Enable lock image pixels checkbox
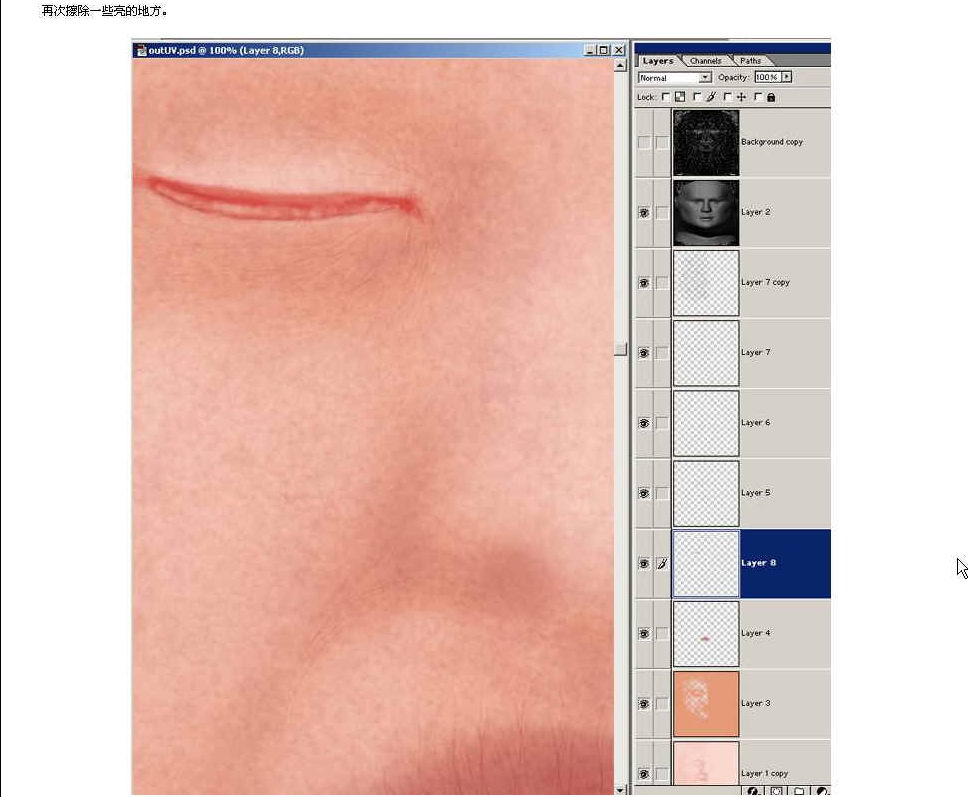The image size is (968, 797). [696, 97]
